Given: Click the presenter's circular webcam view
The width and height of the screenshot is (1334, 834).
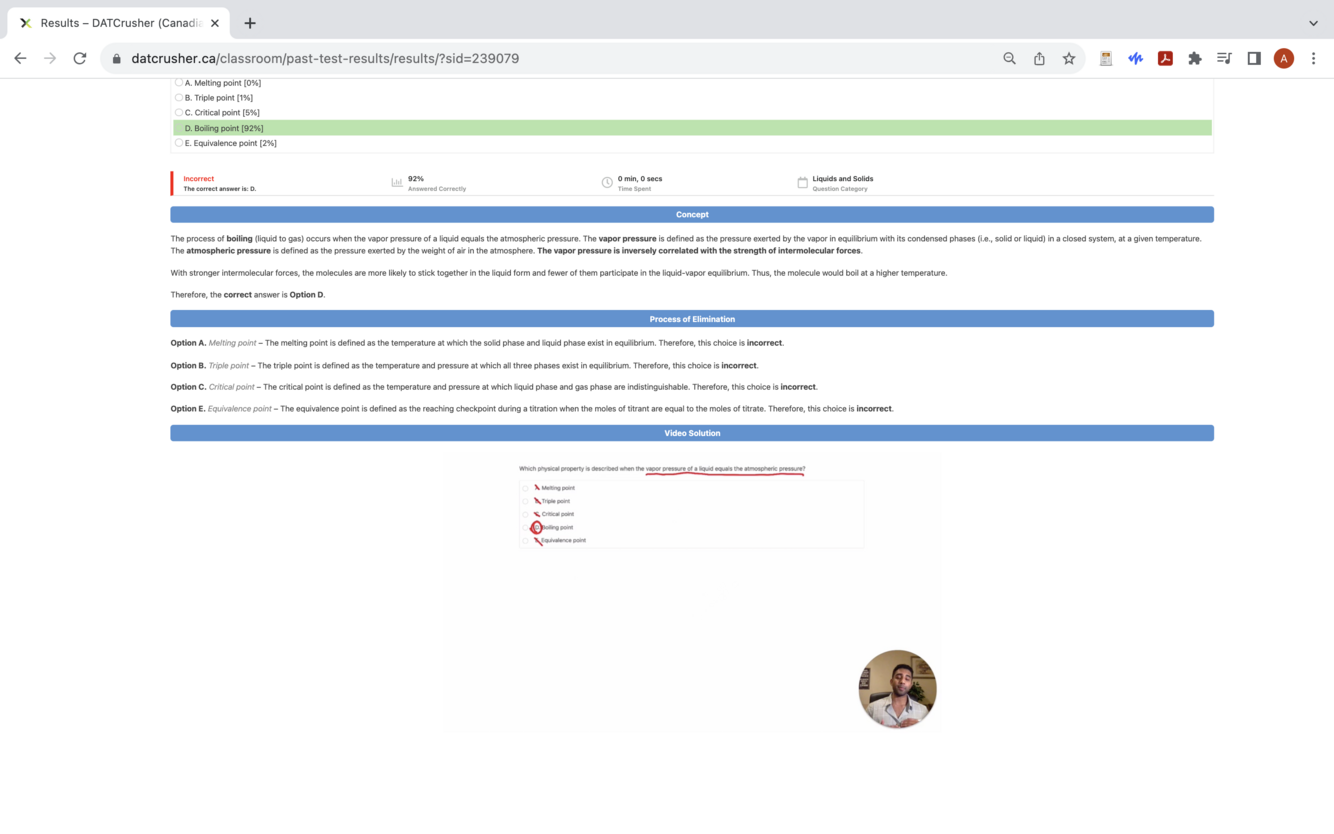Looking at the screenshot, I should tap(897, 689).
